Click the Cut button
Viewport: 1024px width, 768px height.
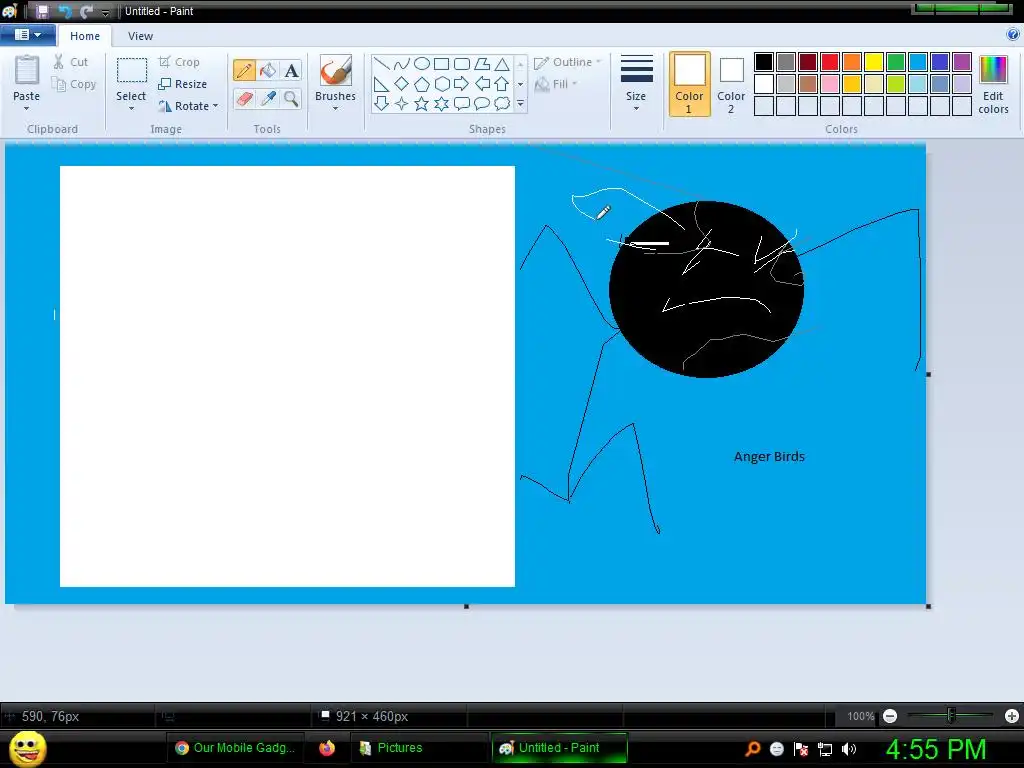pyautogui.click(x=71, y=62)
